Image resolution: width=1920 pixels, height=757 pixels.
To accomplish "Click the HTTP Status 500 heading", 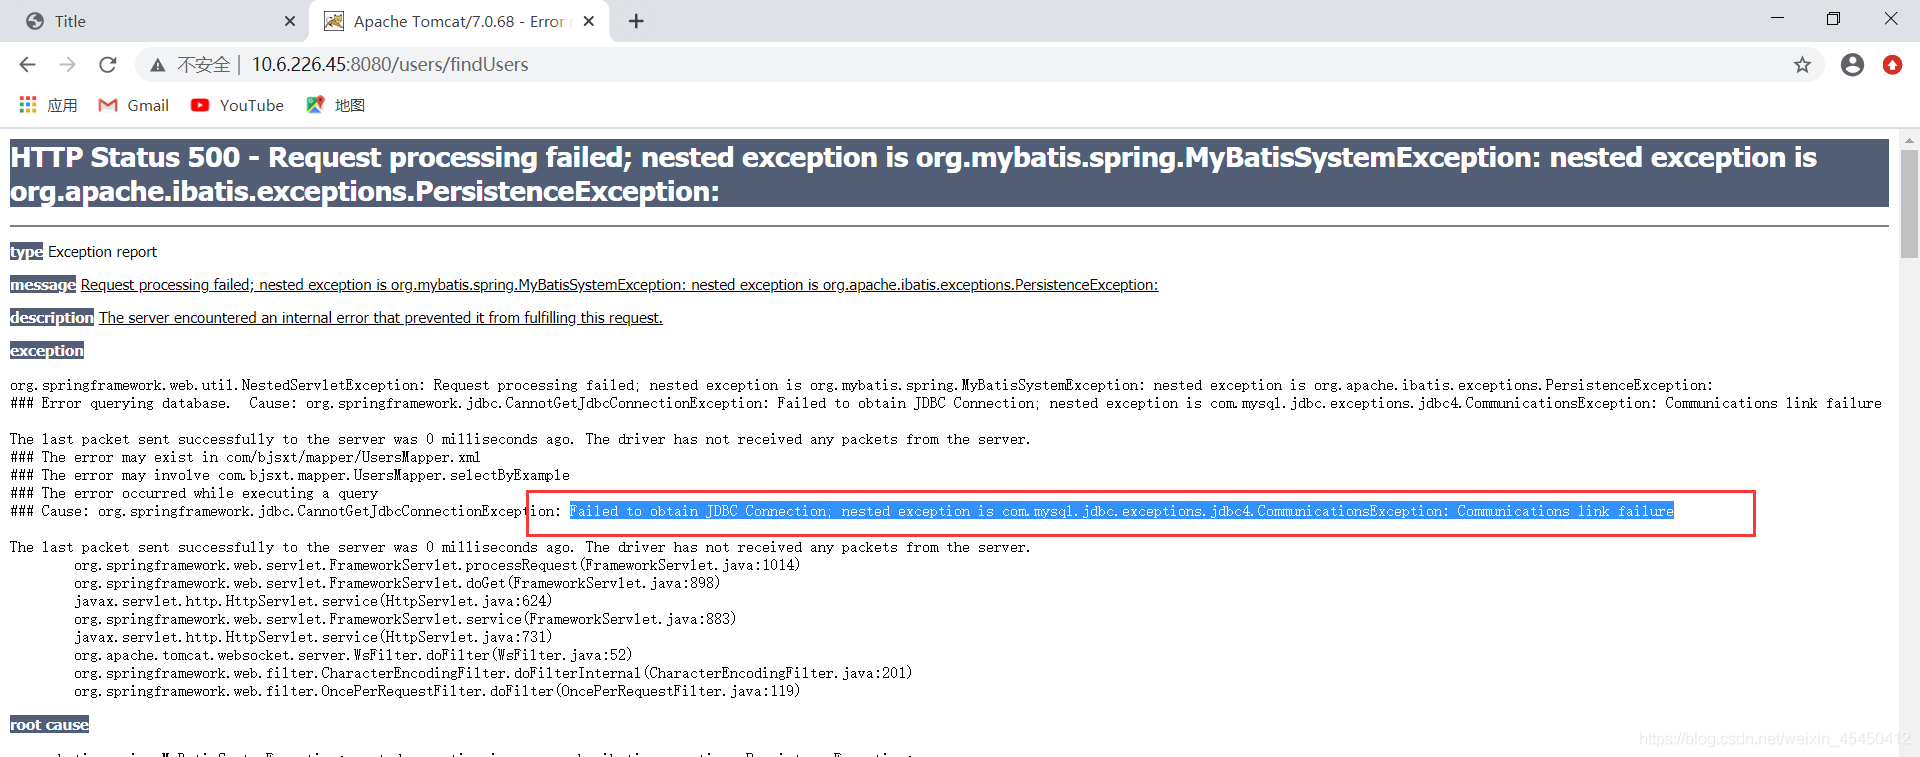I will point(948,174).
